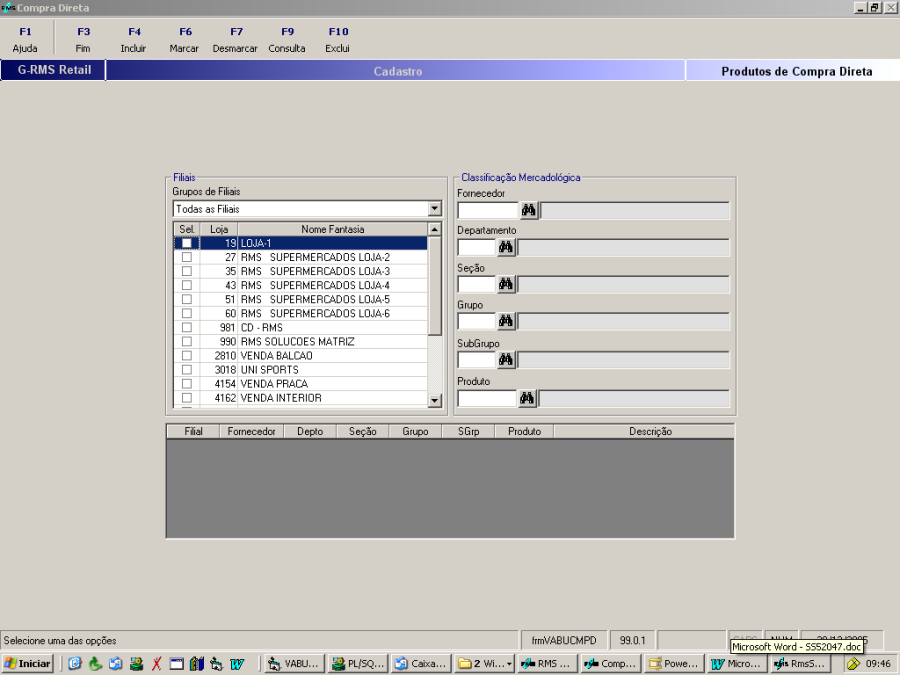
Task: Switch to Microsoft Word taskbar window
Action: (737, 664)
